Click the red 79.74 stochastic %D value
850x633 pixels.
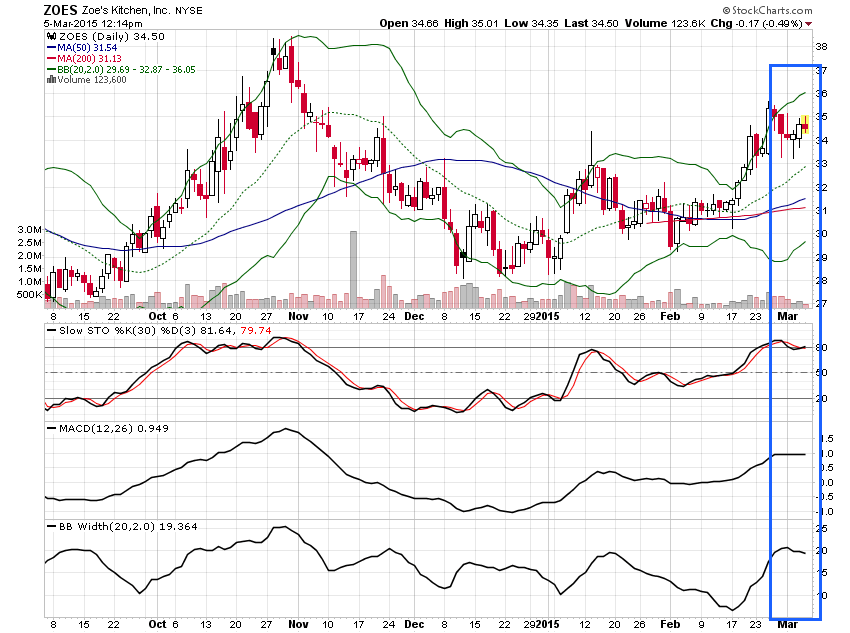click(255, 331)
